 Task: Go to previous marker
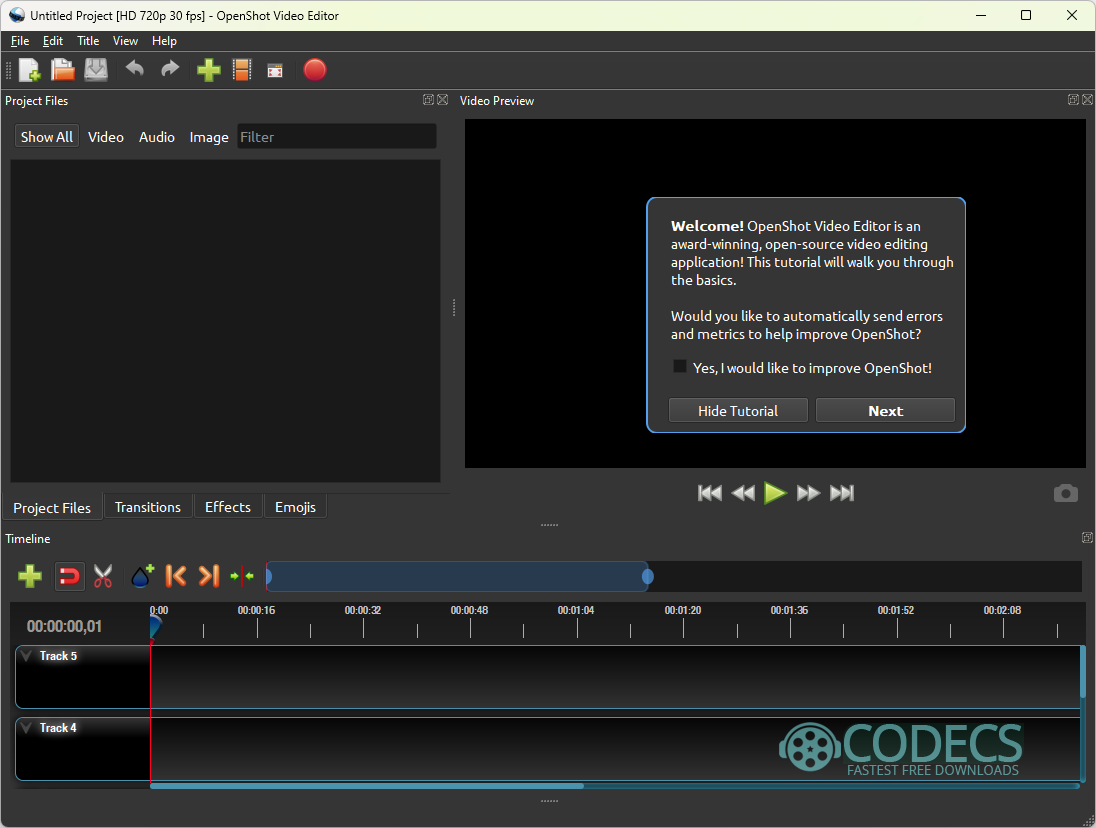[x=175, y=576]
